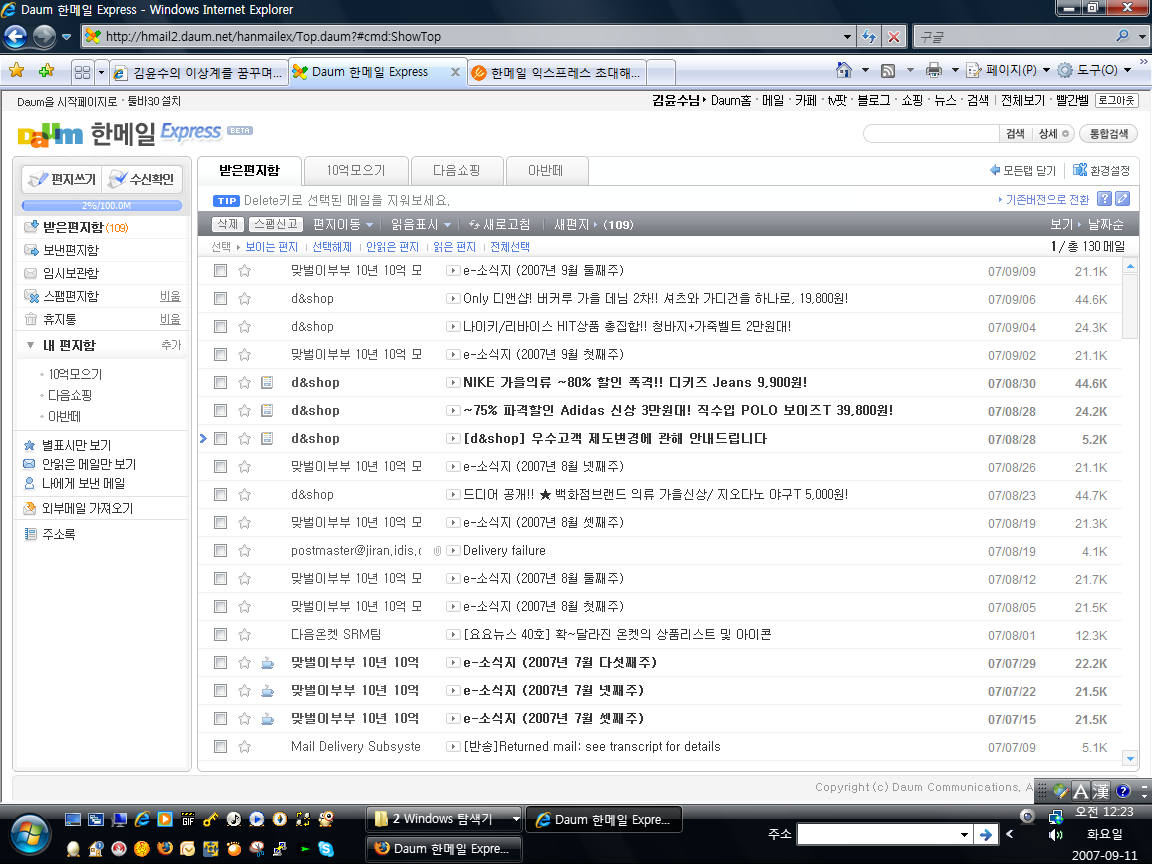Click the 로그아웃 button
The width and height of the screenshot is (1152, 864).
(1117, 100)
